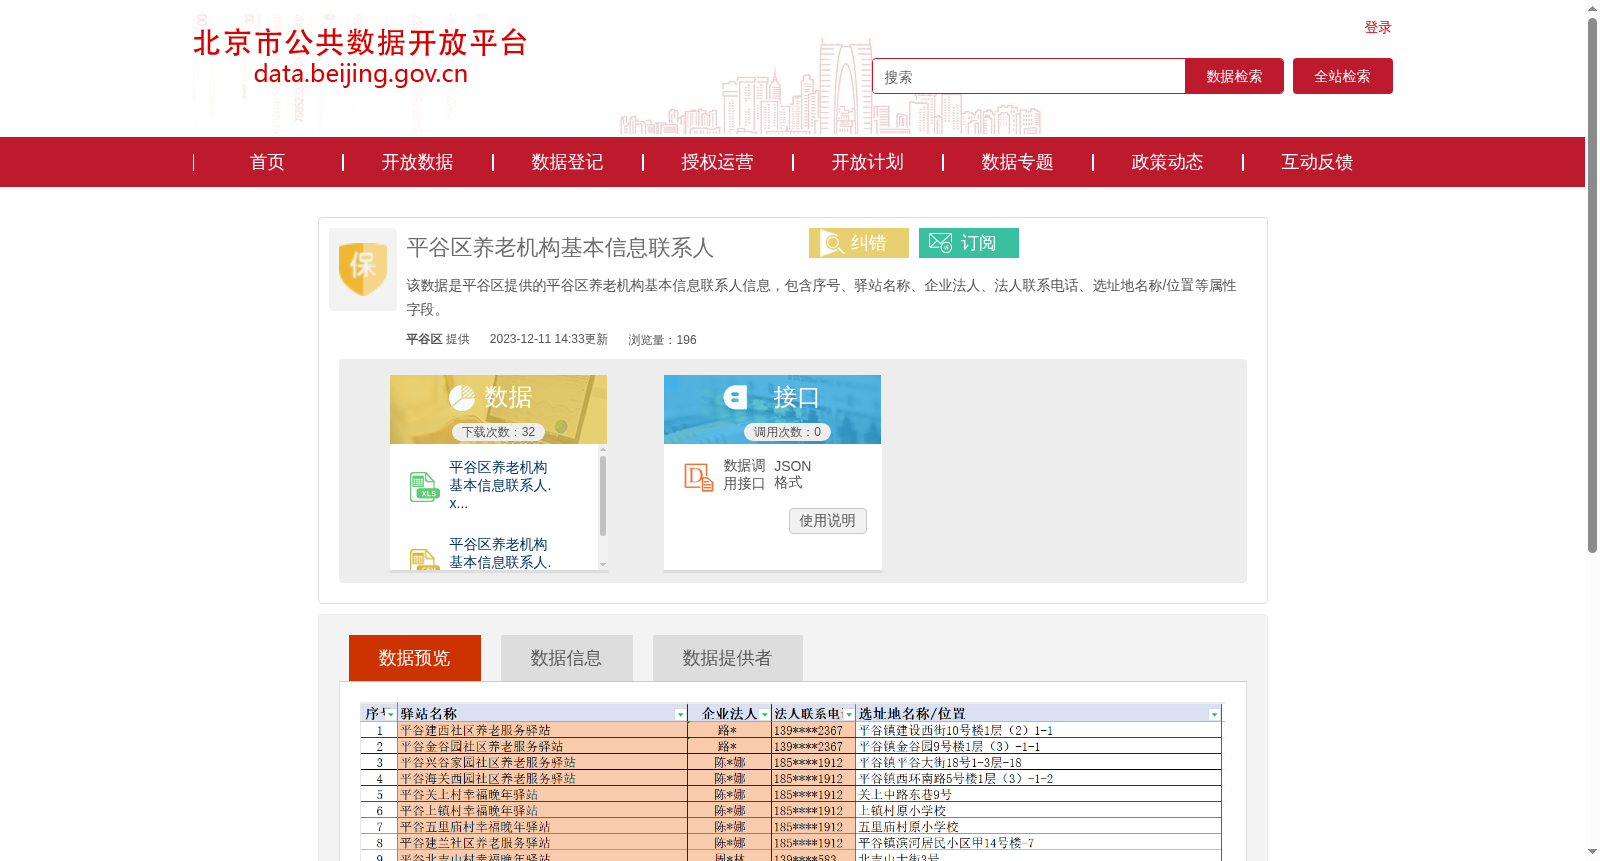This screenshot has height=861, width=1600.
Task: Open the half-hidden 平谷区养老机构基本信息联系人 file link
Action: pos(500,554)
